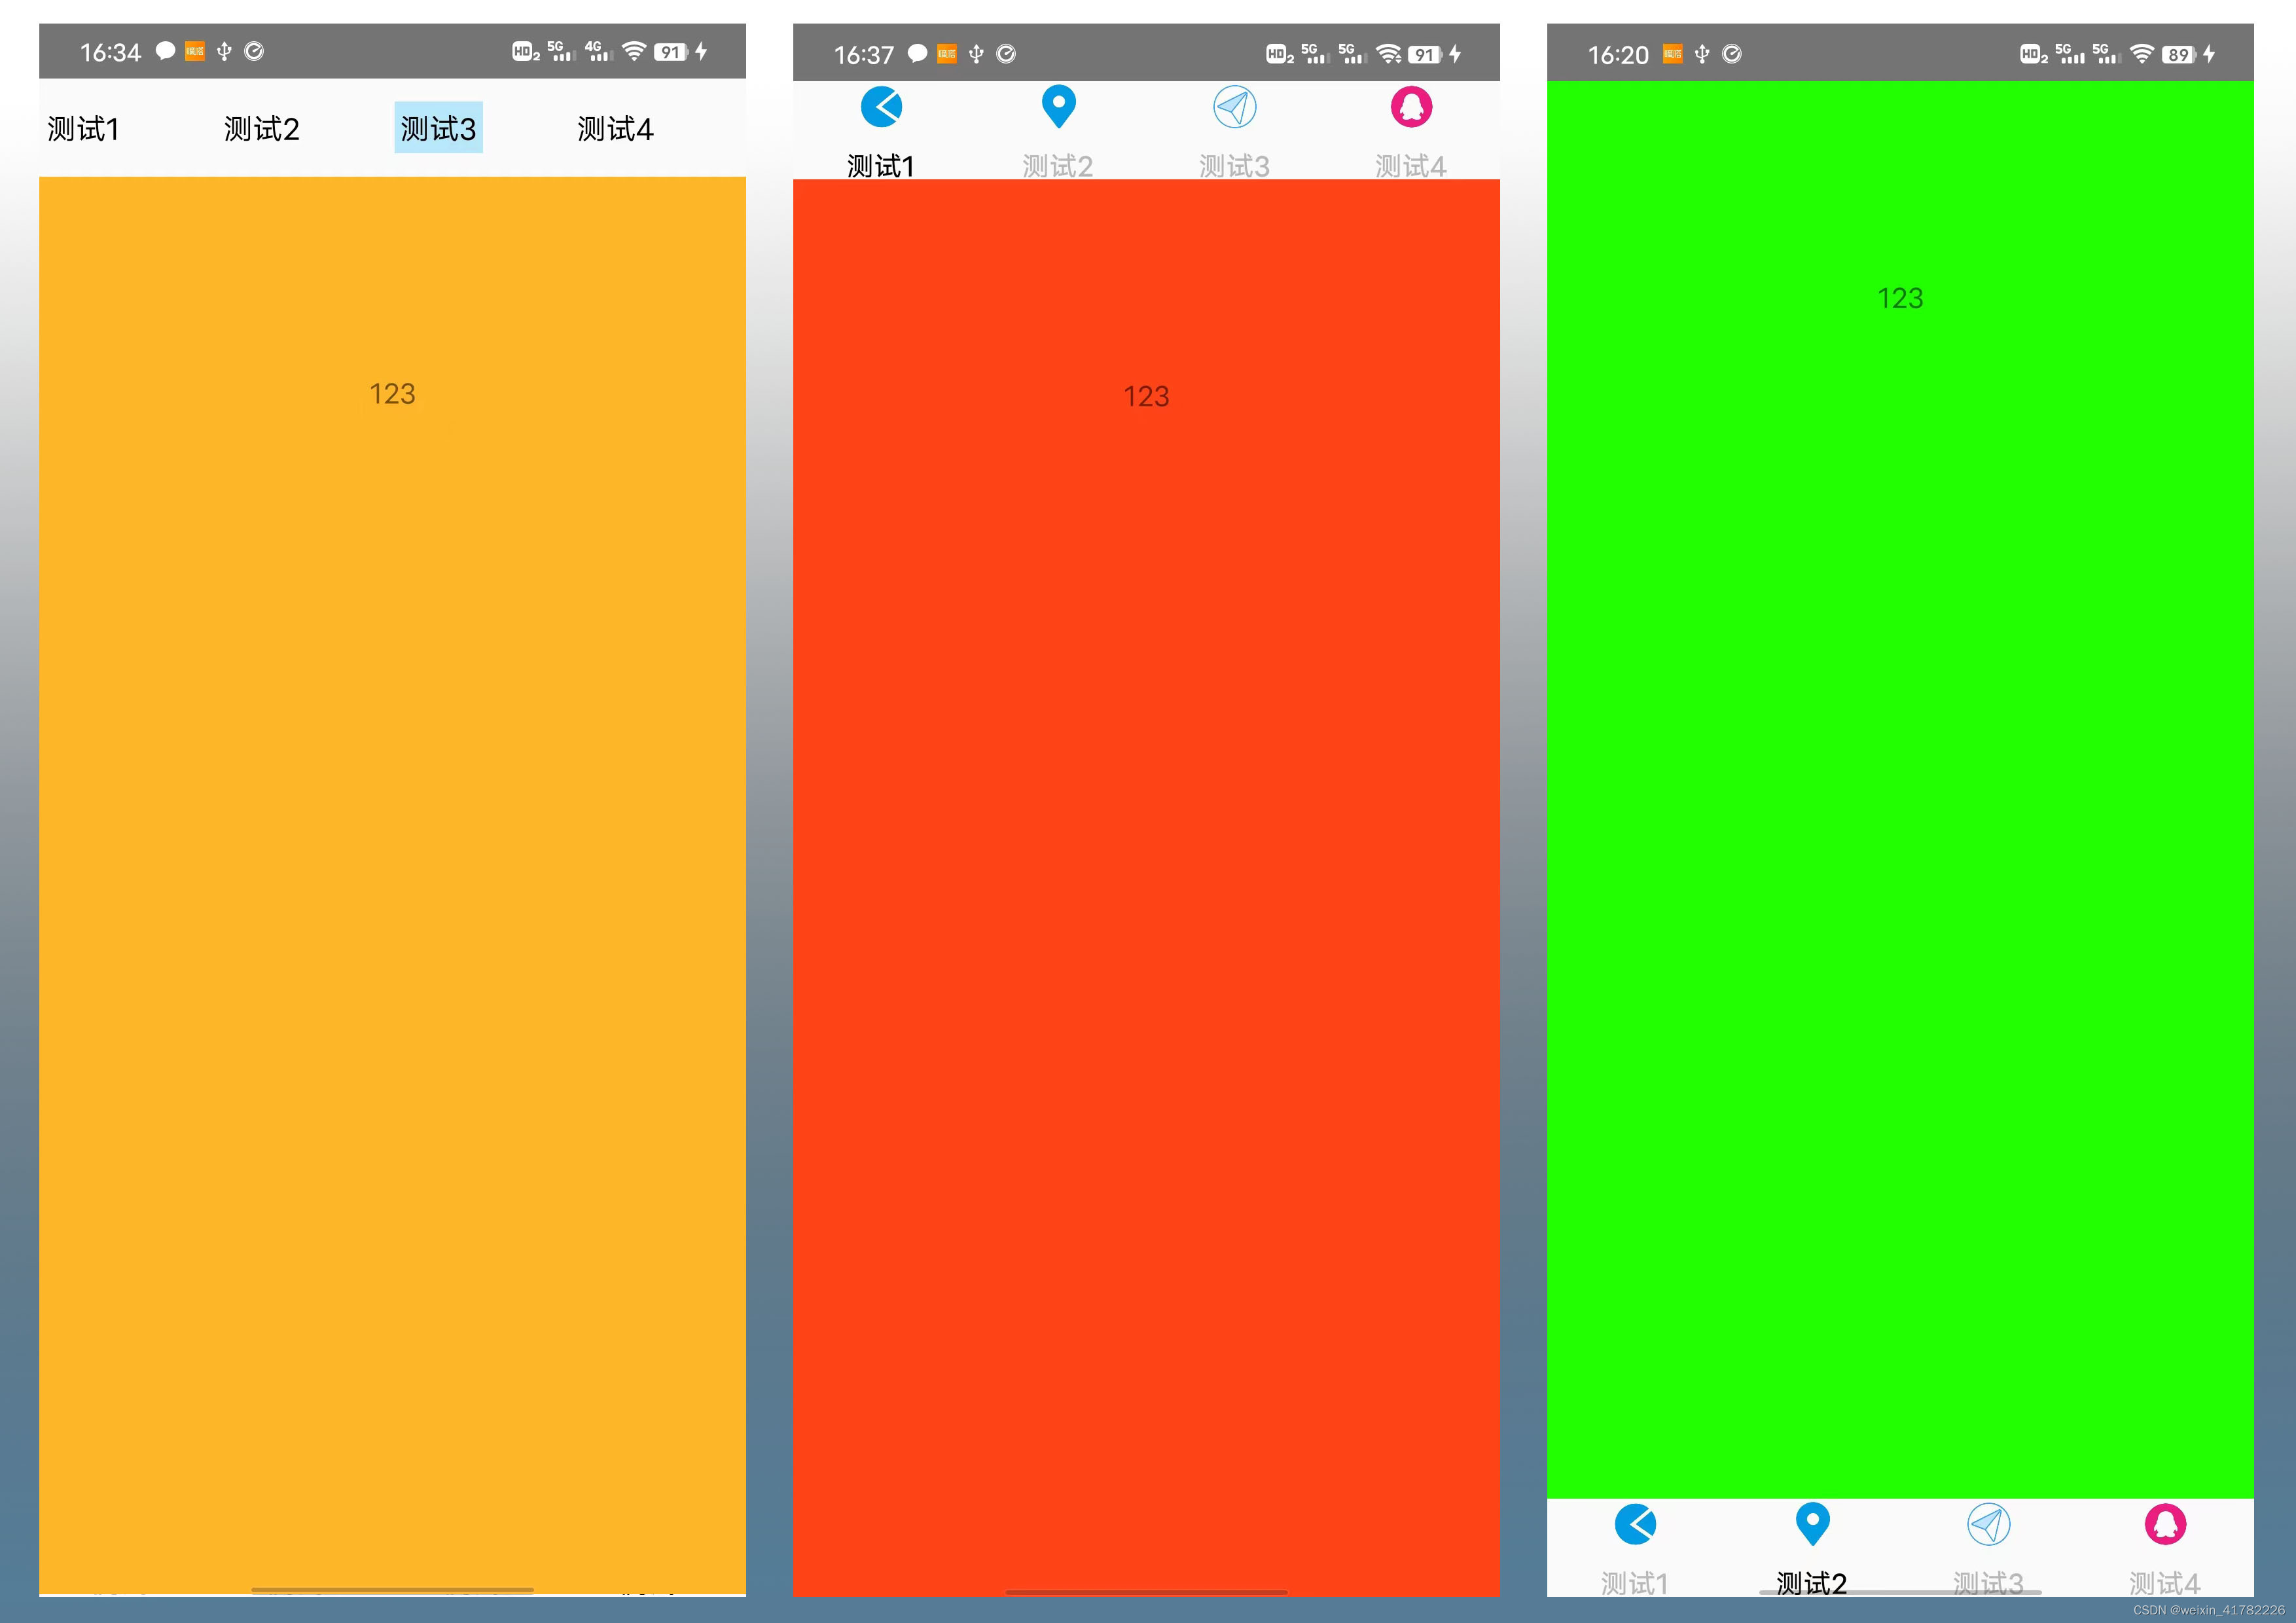Tap 测试1 label in middle phone top bar
2296x1623 pixels.
point(881,166)
